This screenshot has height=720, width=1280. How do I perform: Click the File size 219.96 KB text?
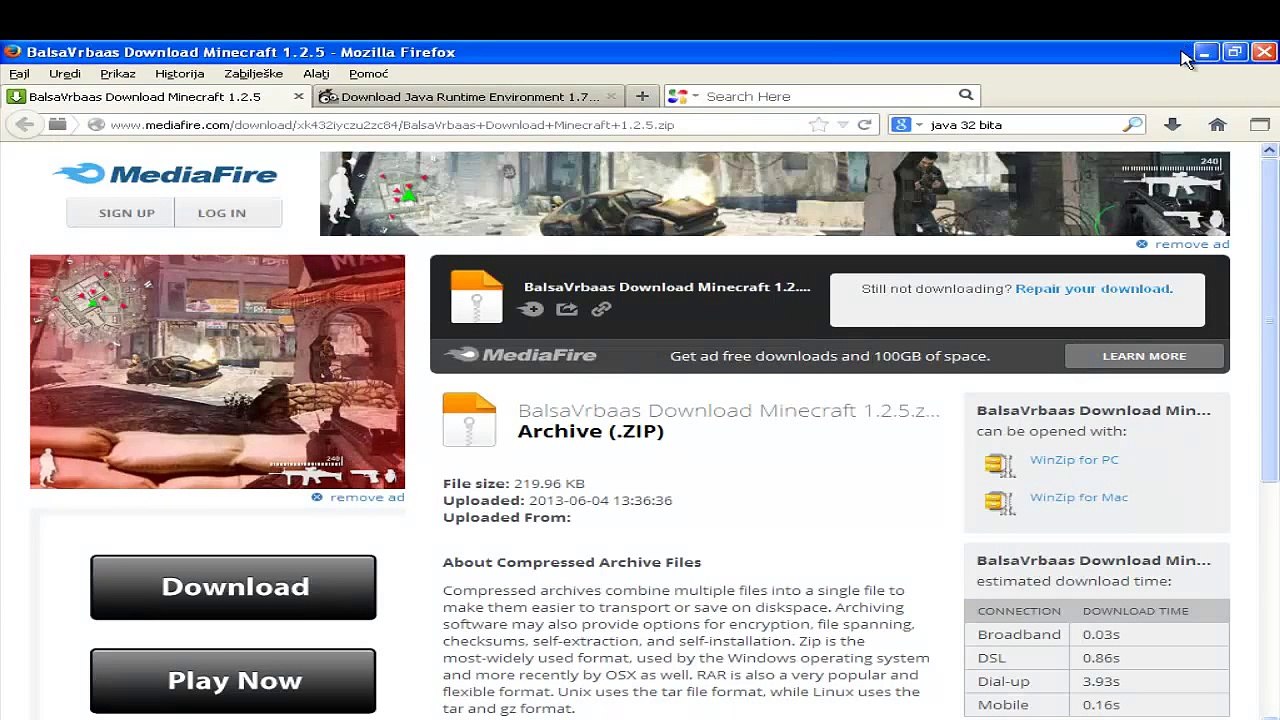tap(514, 484)
